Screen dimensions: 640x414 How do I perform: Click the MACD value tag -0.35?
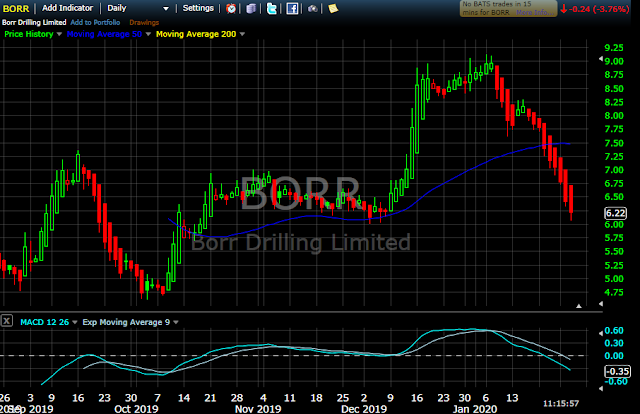[x=617, y=371]
